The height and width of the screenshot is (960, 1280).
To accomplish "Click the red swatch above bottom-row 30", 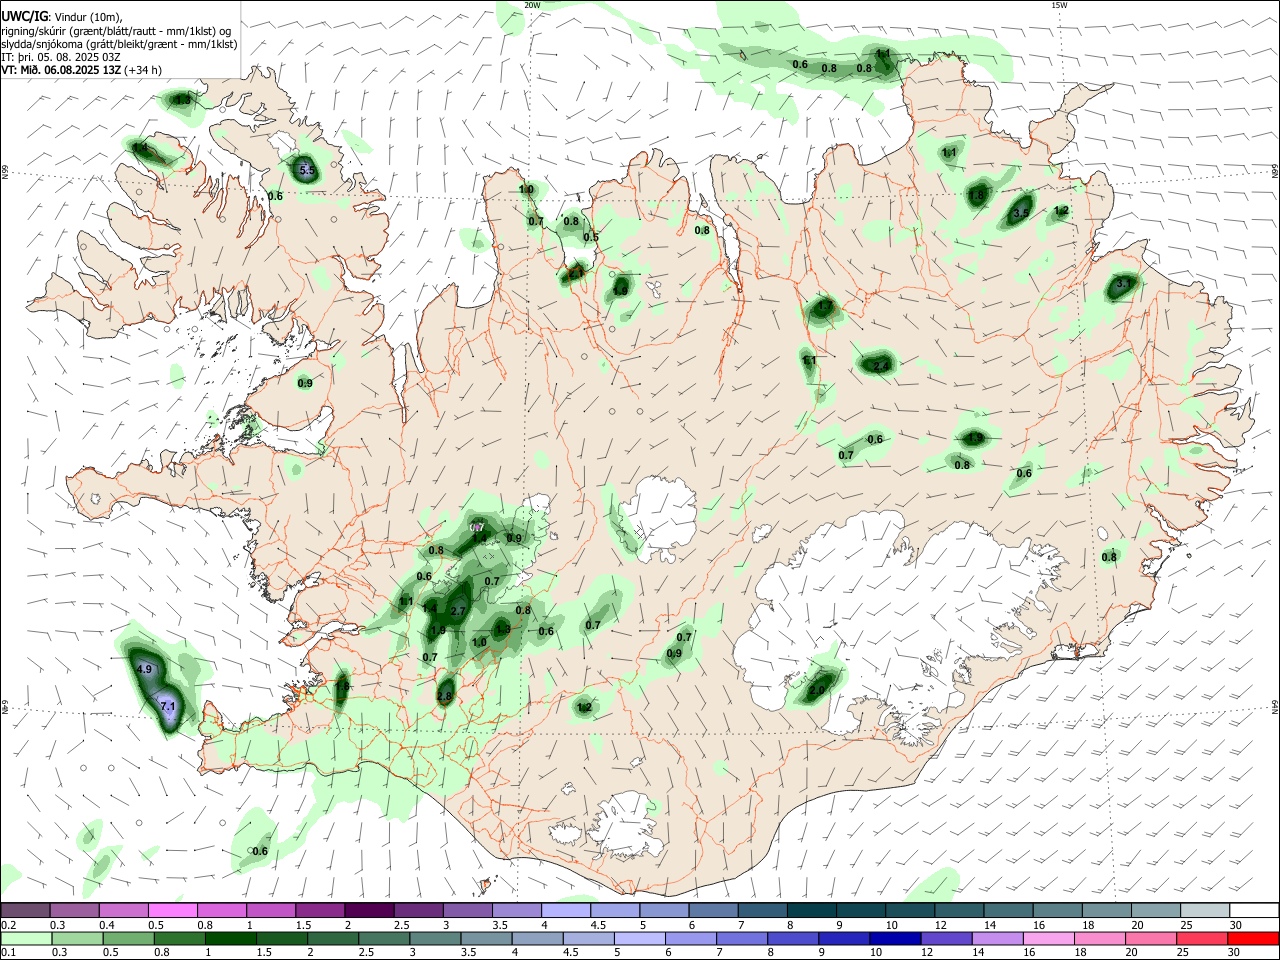I will click(1252, 938).
